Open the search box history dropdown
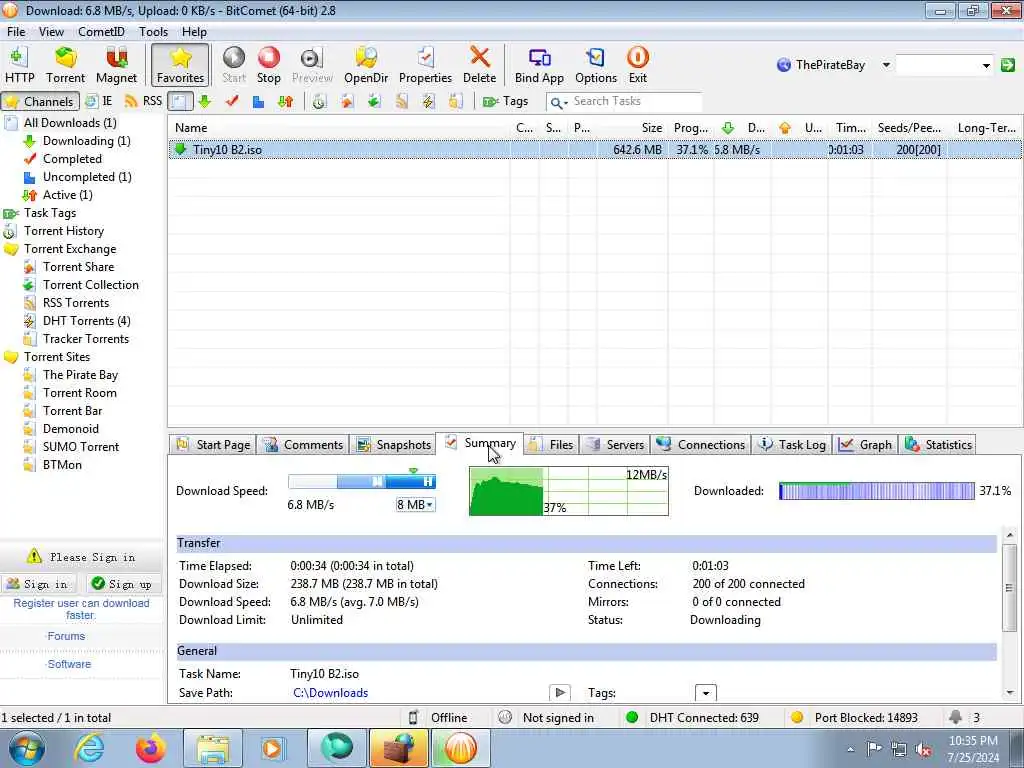The image size is (1024, 768). pos(986,65)
